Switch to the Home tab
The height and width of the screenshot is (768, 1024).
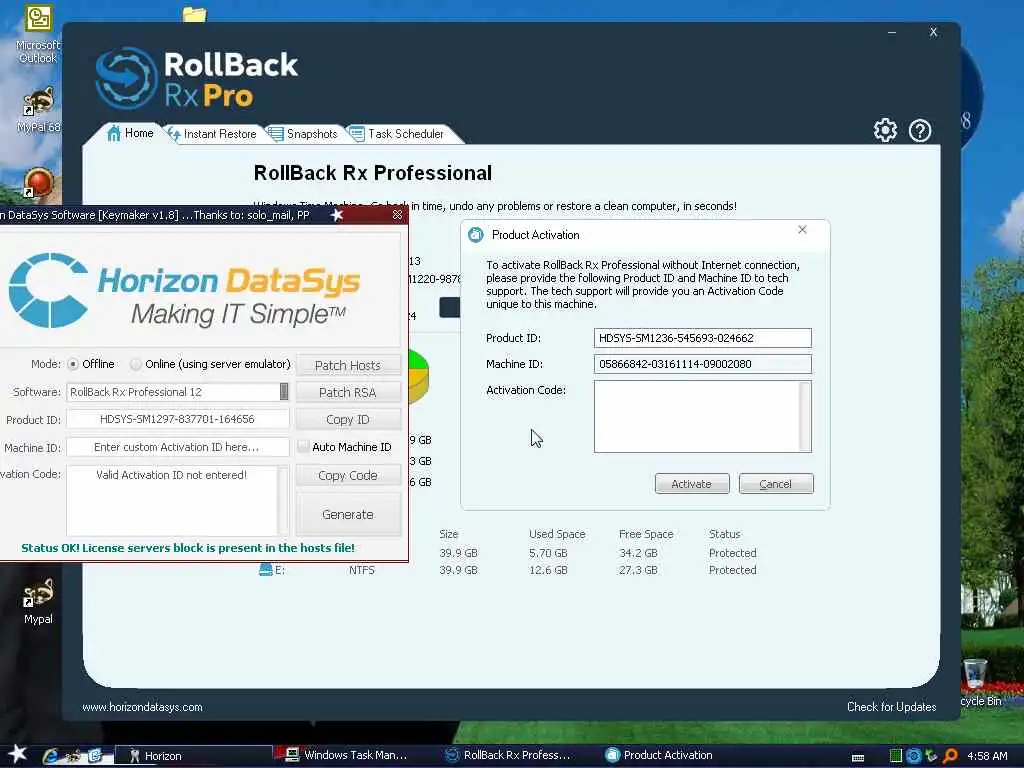131,133
